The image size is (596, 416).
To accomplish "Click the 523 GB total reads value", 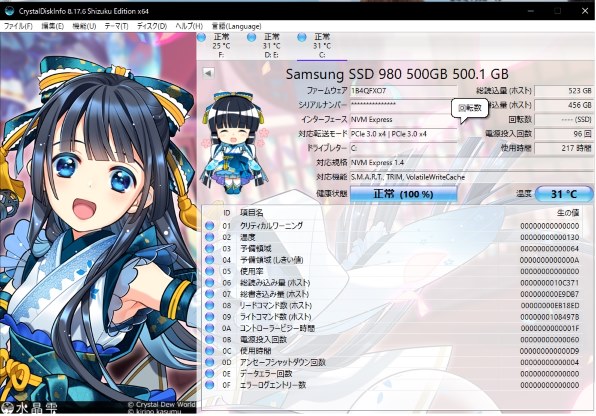I will (x=564, y=91).
